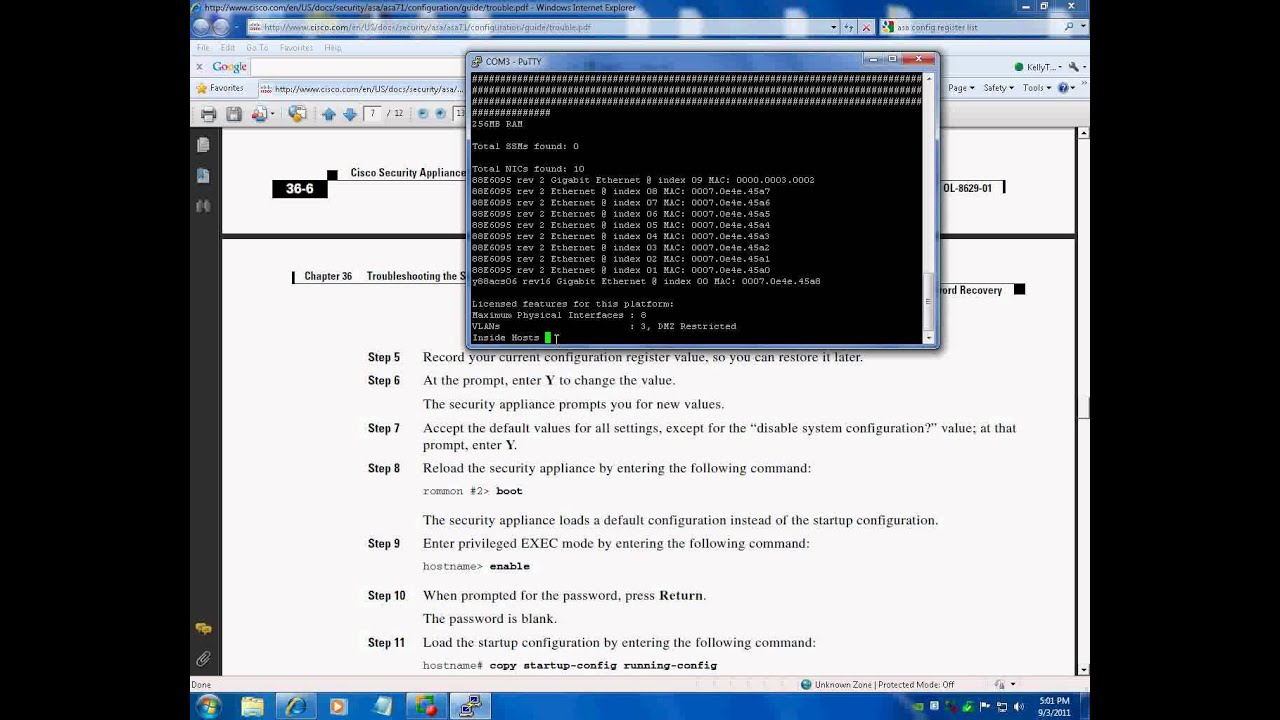Open the Help menu in IE
Image resolution: width=1280 pixels, height=720 pixels.
tap(332, 47)
